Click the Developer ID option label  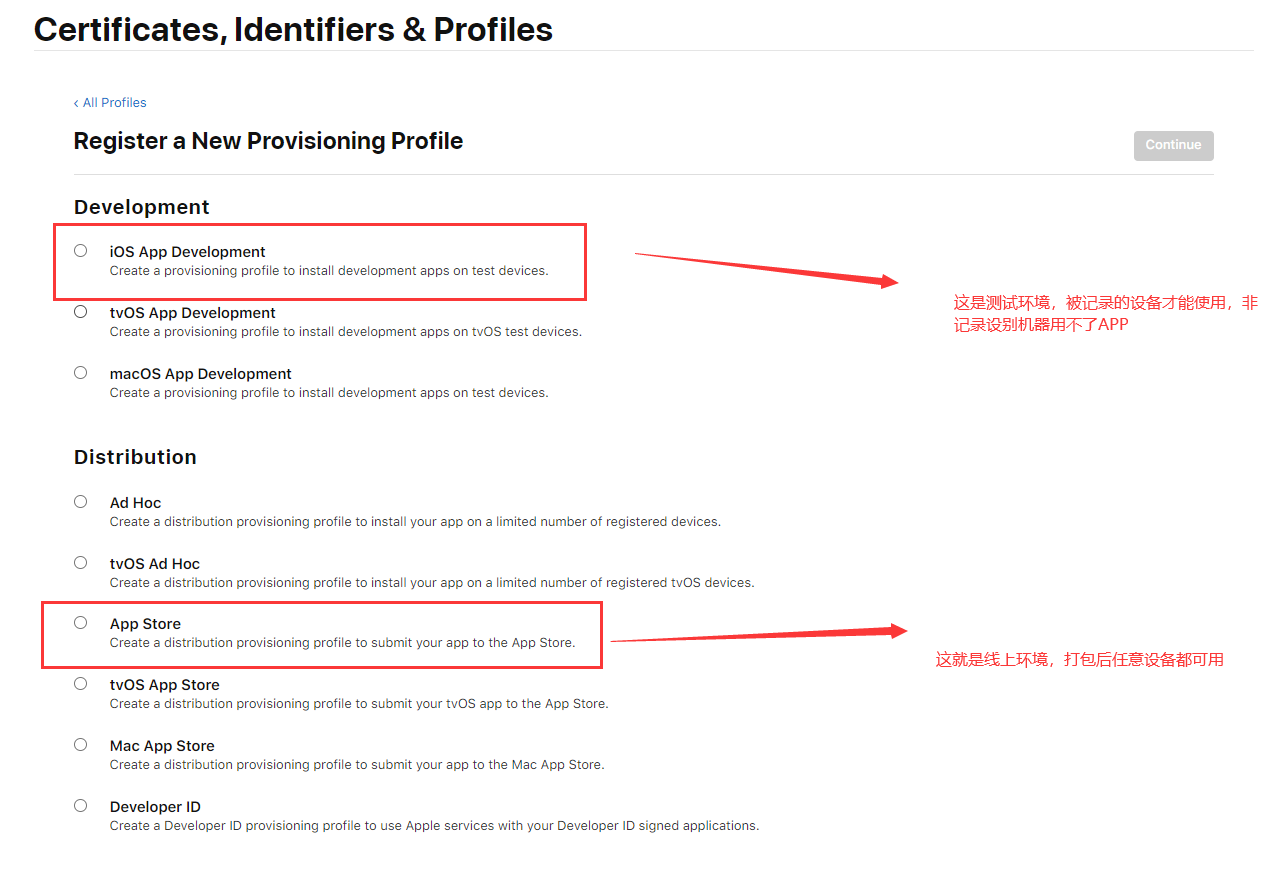[x=154, y=807]
